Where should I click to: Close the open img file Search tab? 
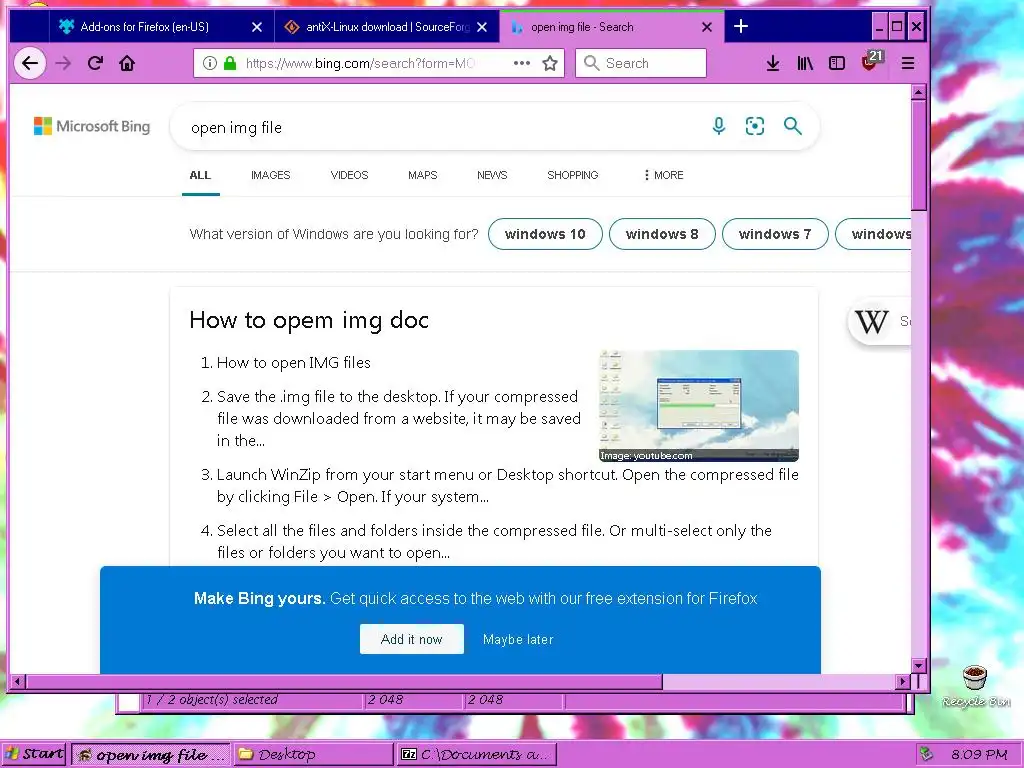(707, 27)
